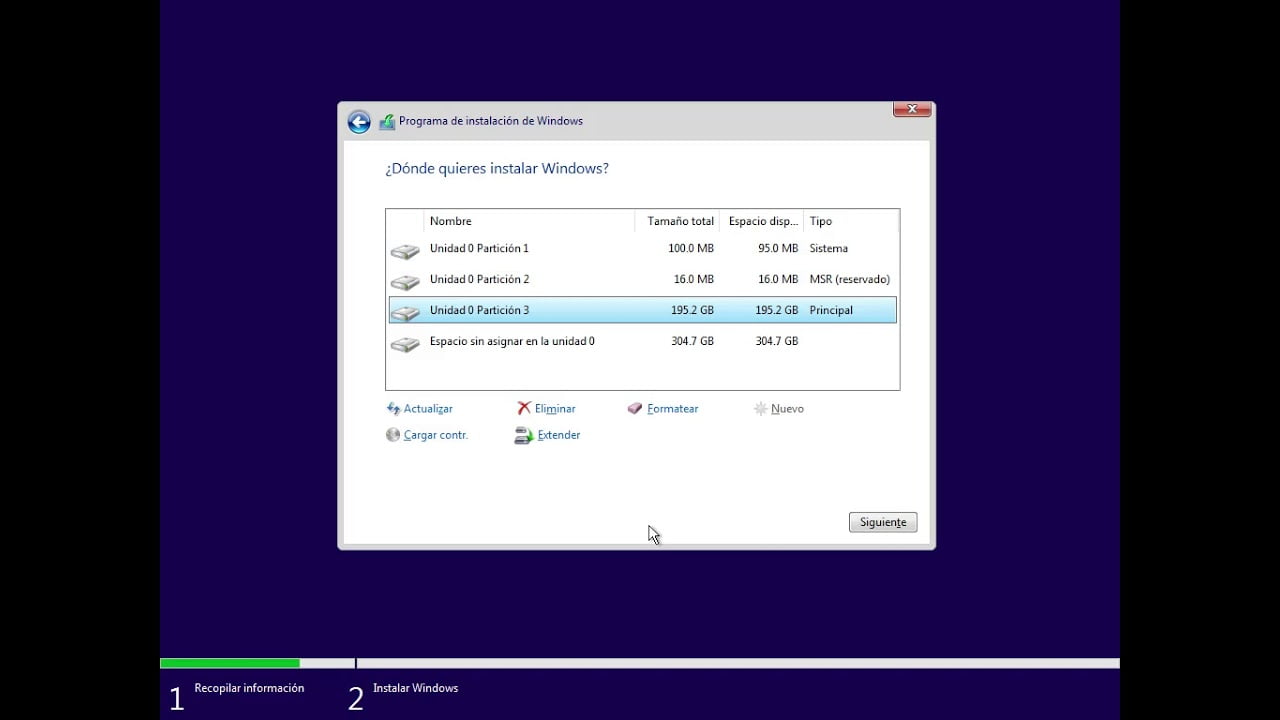This screenshot has width=1280, height=720.
Task: Click the drive icon of the unassigned space row
Action: pyautogui.click(x=404, y=341)
